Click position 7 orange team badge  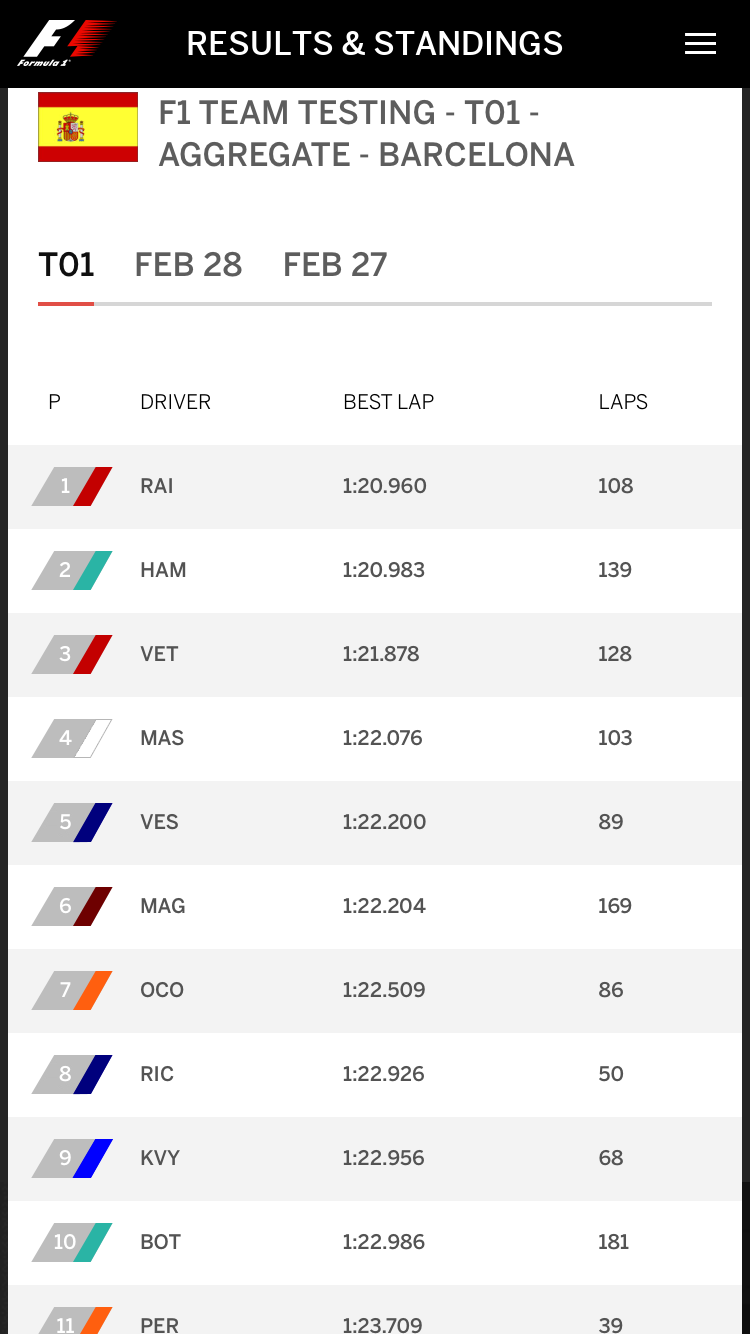click(72, 990)
